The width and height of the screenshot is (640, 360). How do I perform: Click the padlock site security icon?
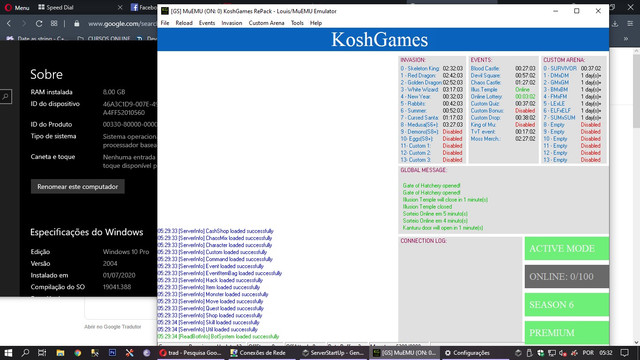76,24
